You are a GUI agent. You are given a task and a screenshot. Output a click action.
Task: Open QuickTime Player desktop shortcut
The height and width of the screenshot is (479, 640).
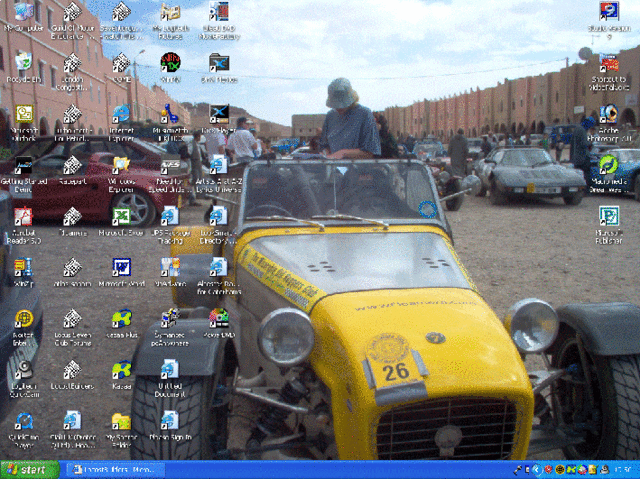click(23, 422)
